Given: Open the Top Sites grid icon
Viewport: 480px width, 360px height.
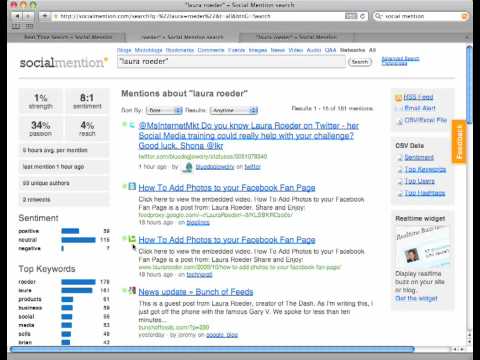Looking at the screenshot, I should pos(29,26).
